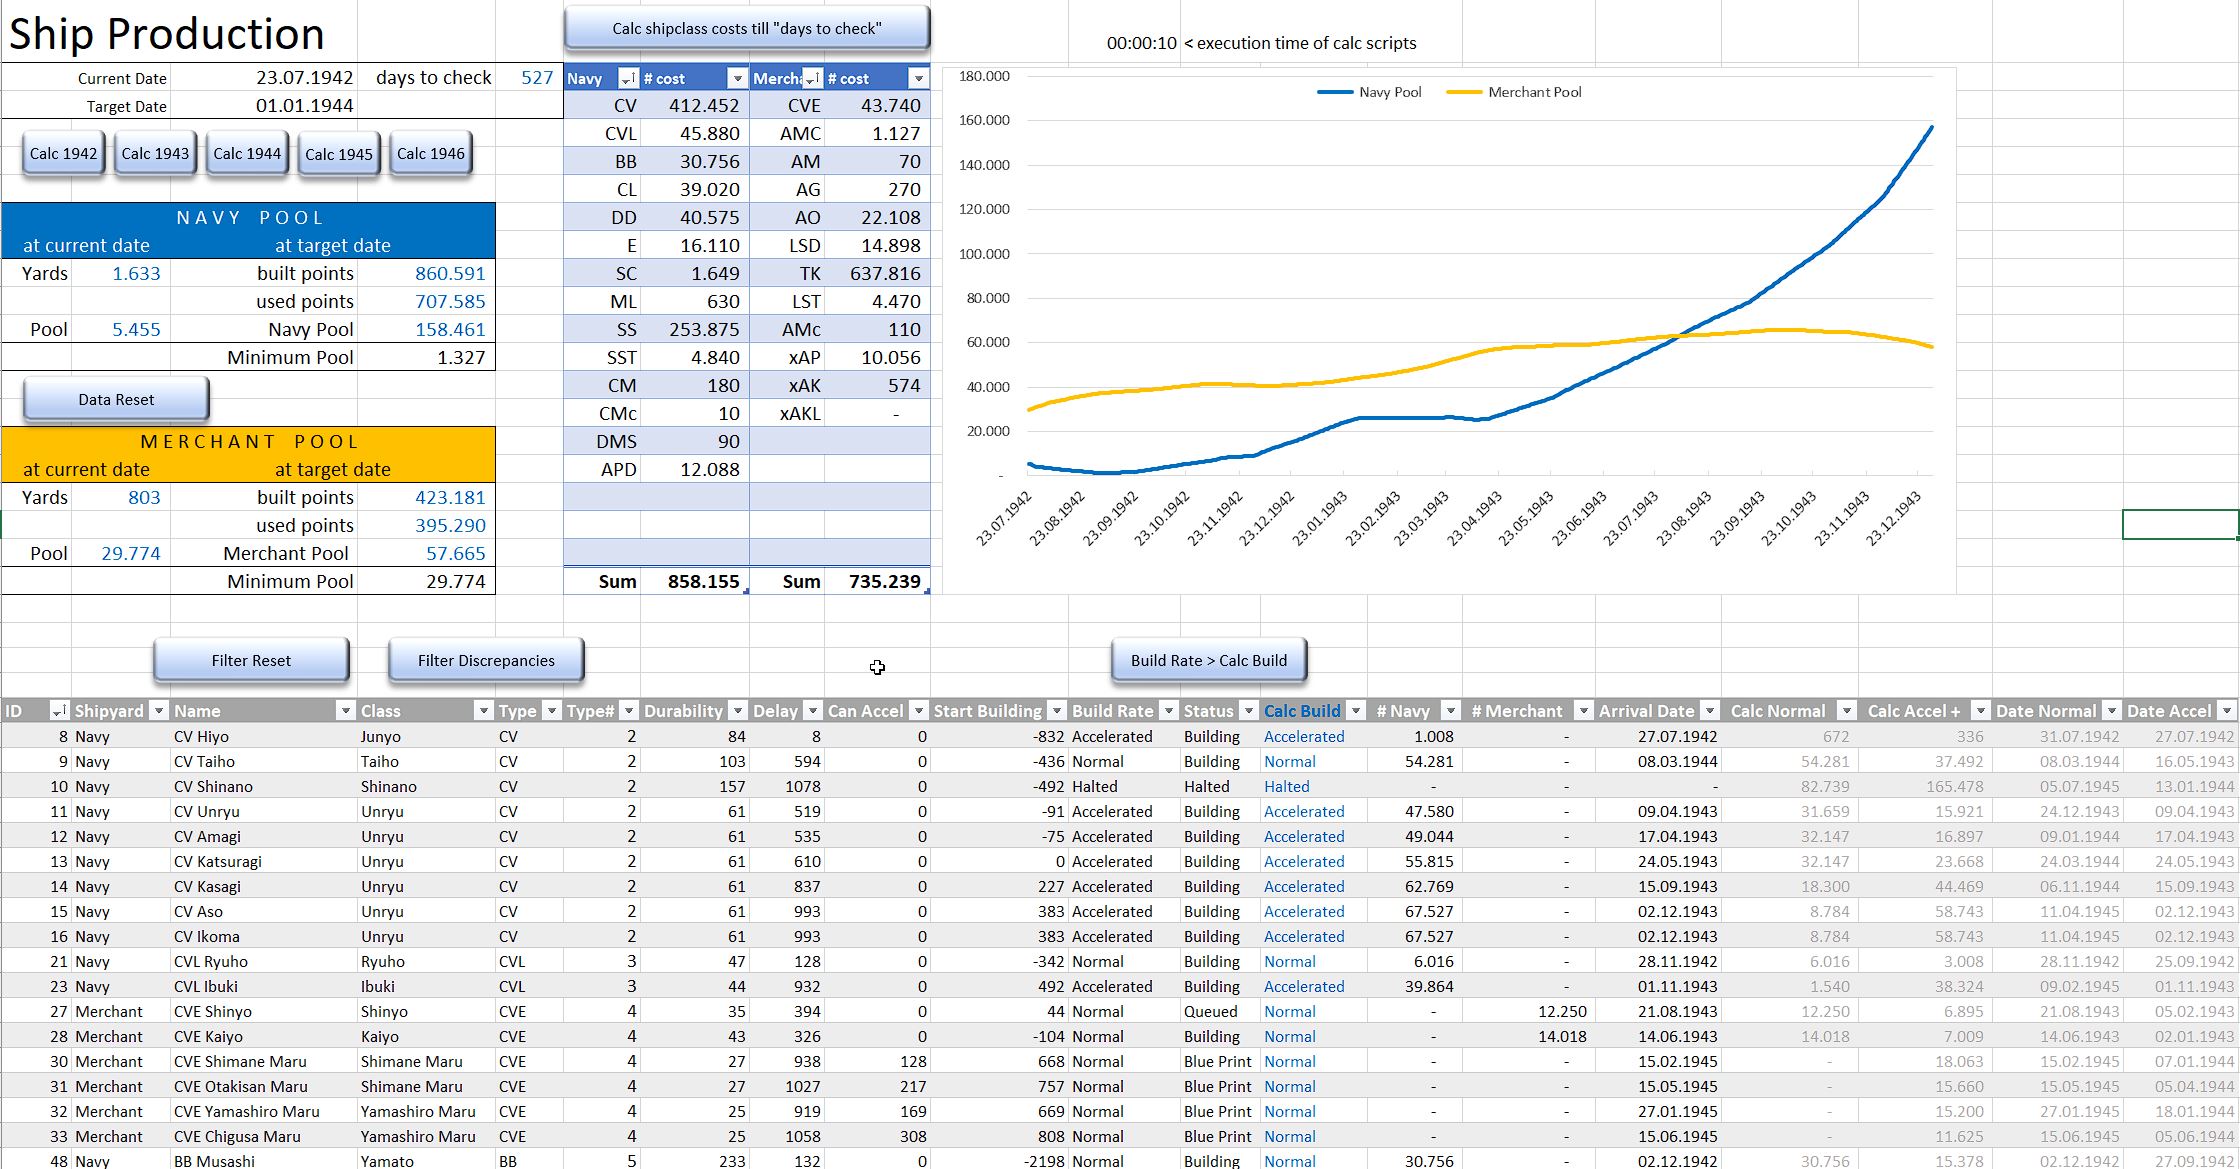Open the Navy column sorted-filter button
This screenshot has height=1169, width=2240.
(628, 78)
